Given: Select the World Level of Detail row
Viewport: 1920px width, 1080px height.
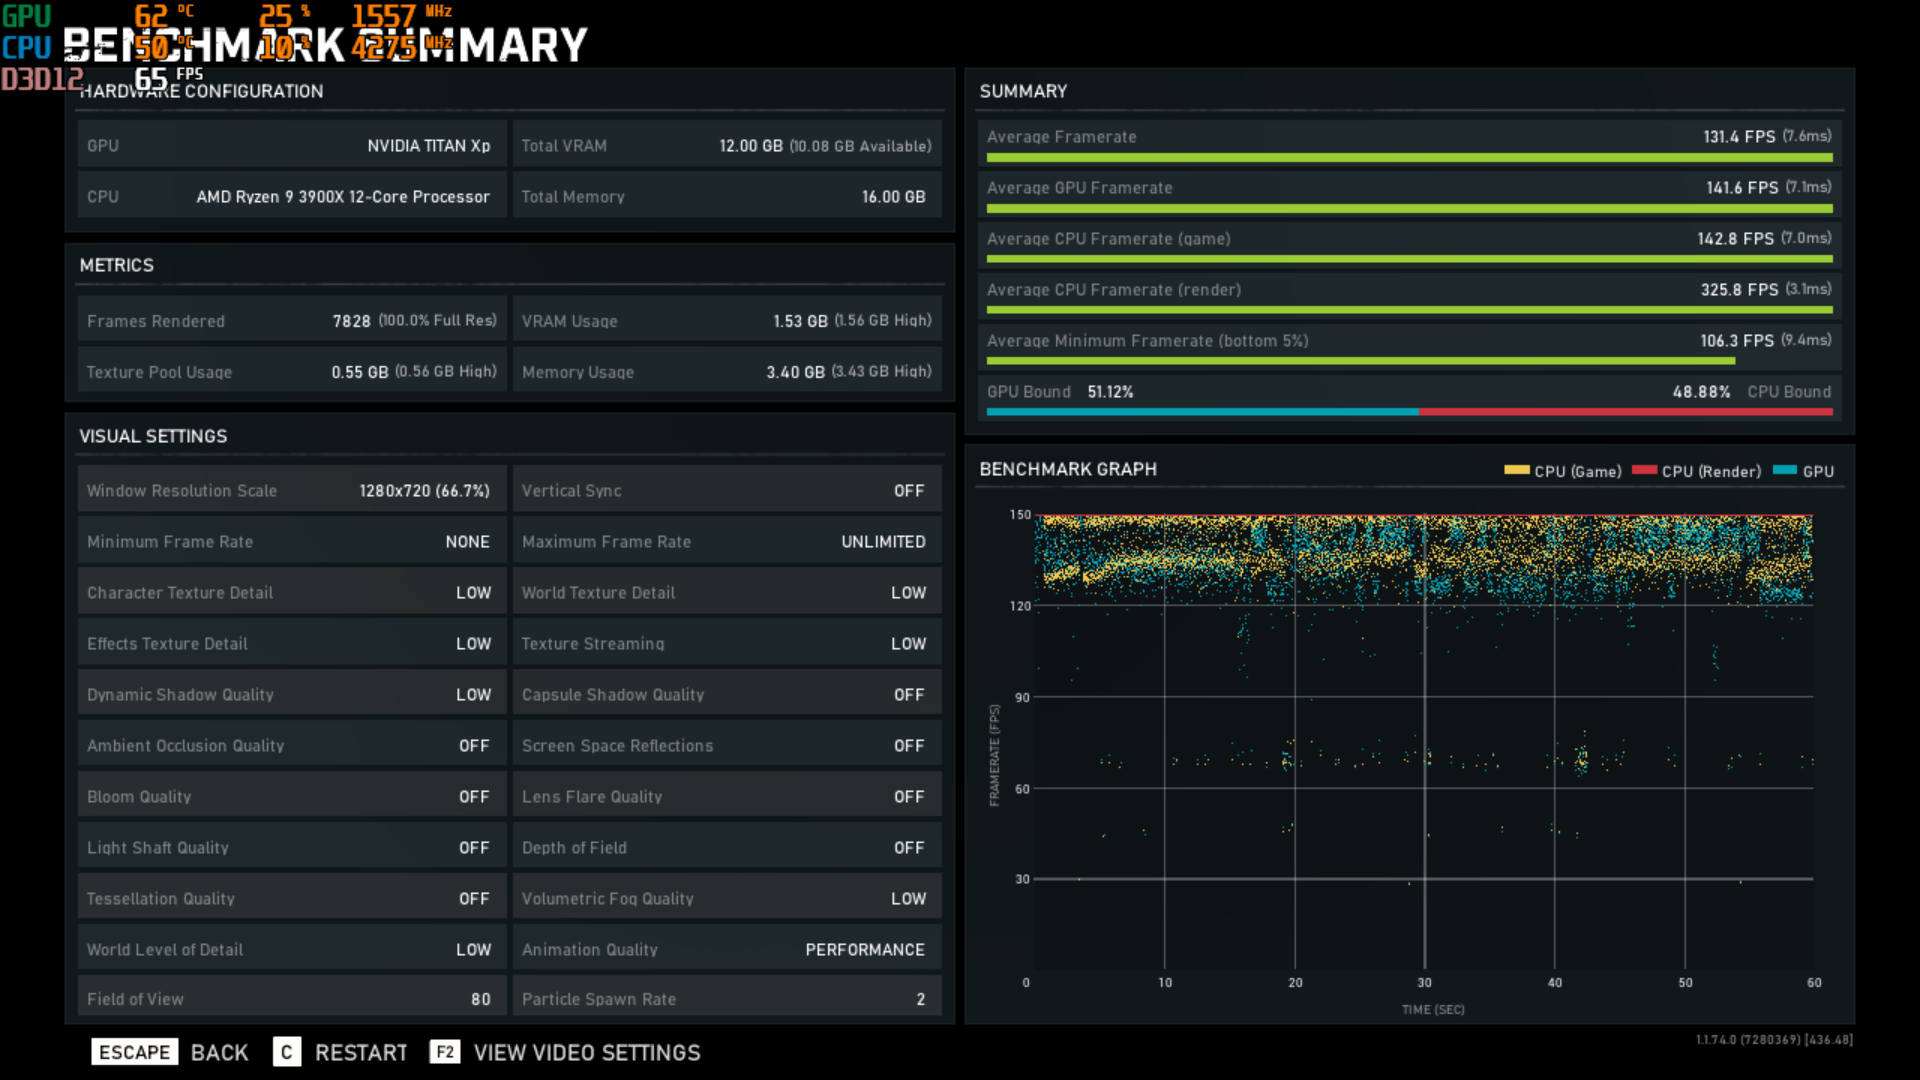Looking at the screenshot, I should point(292,949).
